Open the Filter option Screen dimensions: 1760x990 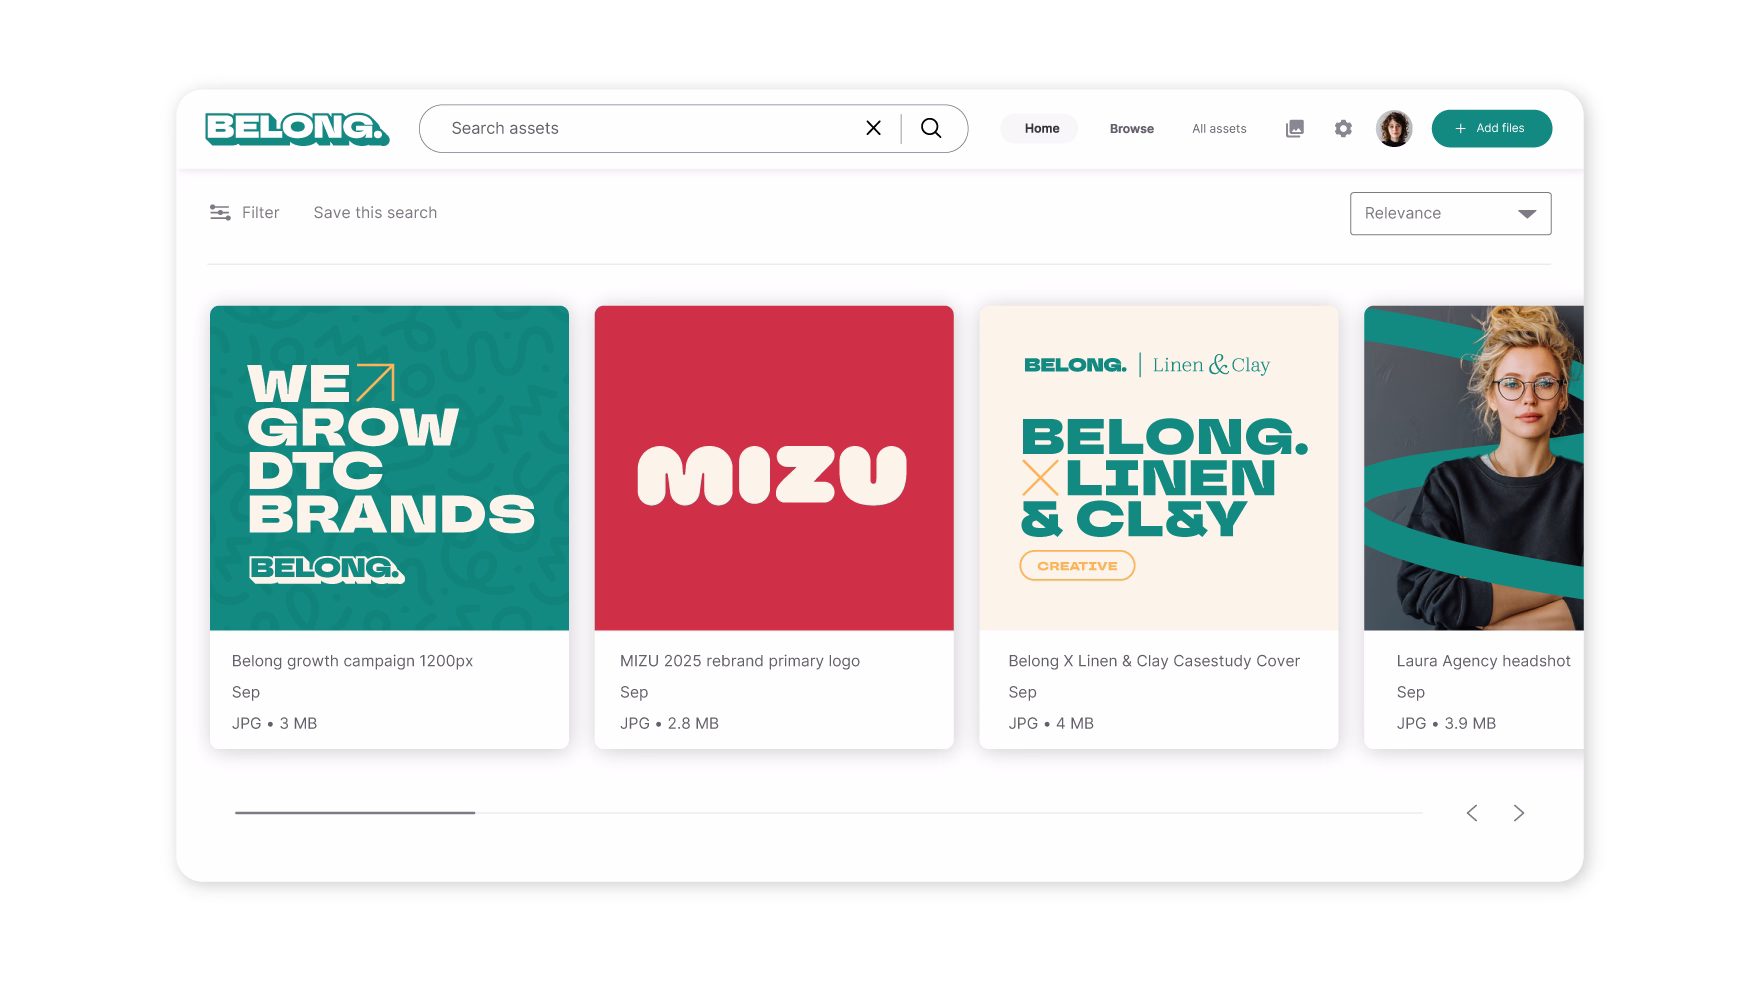[245, 212]
